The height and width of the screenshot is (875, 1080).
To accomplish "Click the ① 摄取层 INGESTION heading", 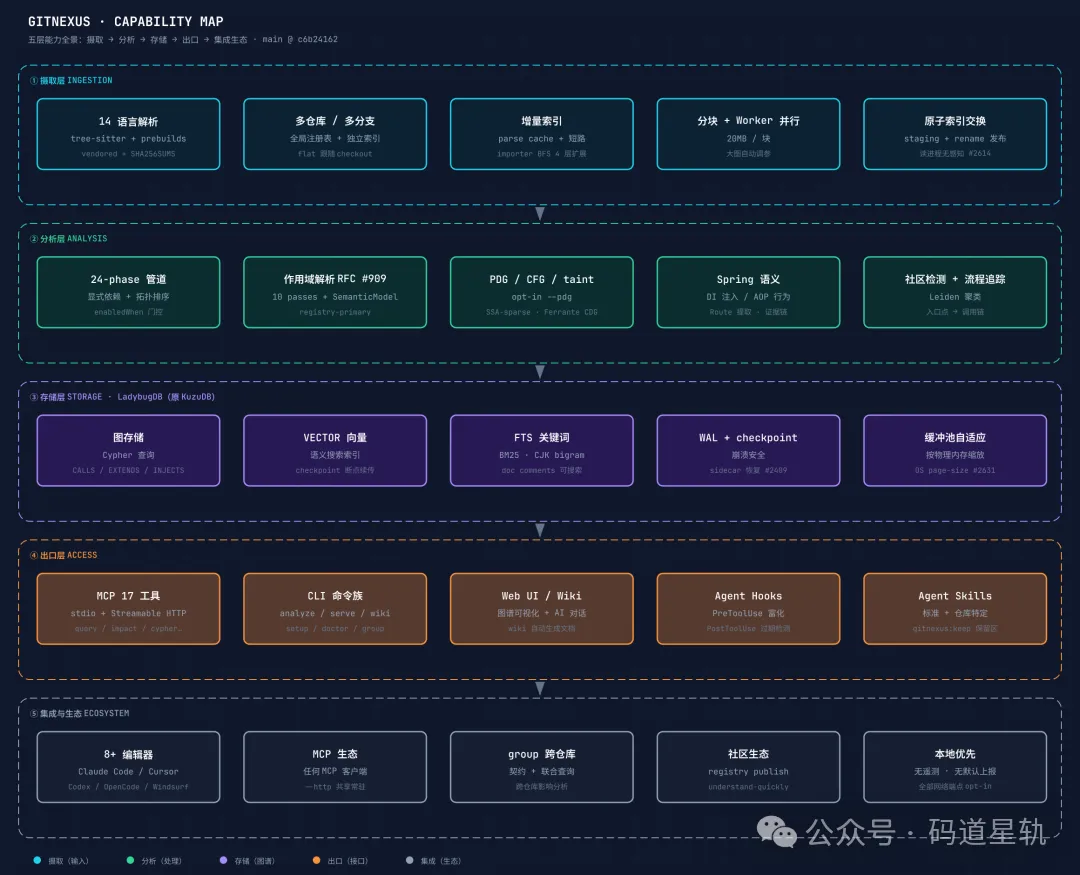I will [71, 81].
